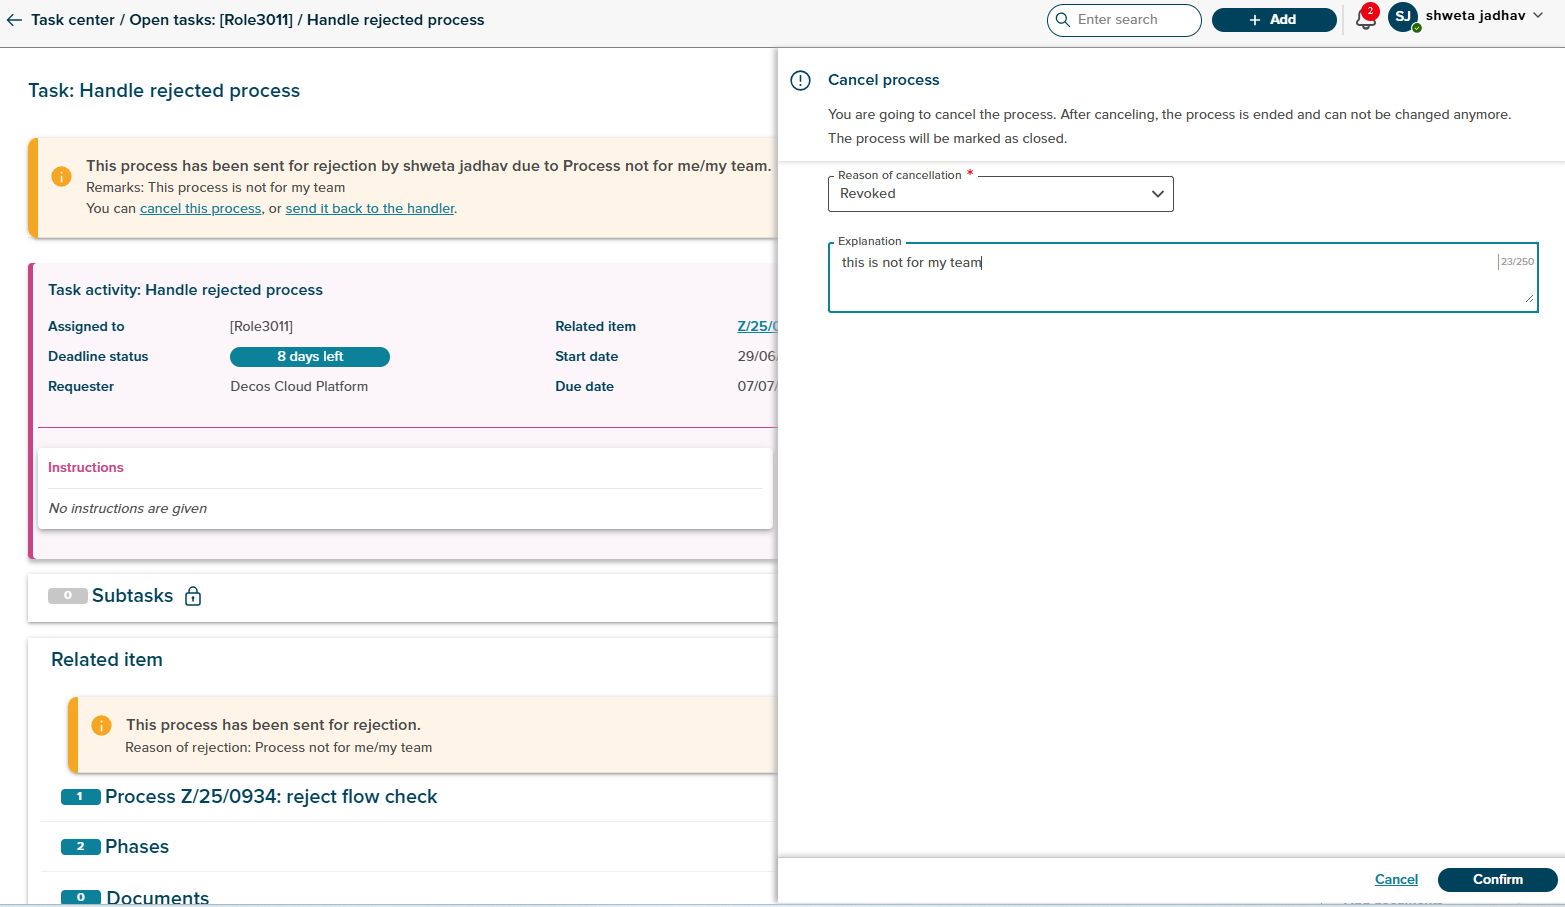Open the notifications bell

(x=1365, y=20)
